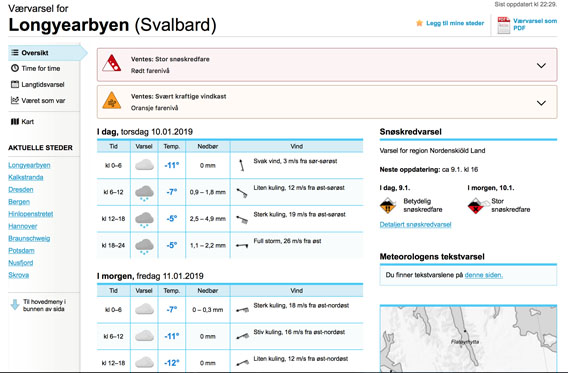The width and height of the screenshot is (568, 373).
Task: Open the Langtidsvarsel view
Action: click(x=43, y=84)
